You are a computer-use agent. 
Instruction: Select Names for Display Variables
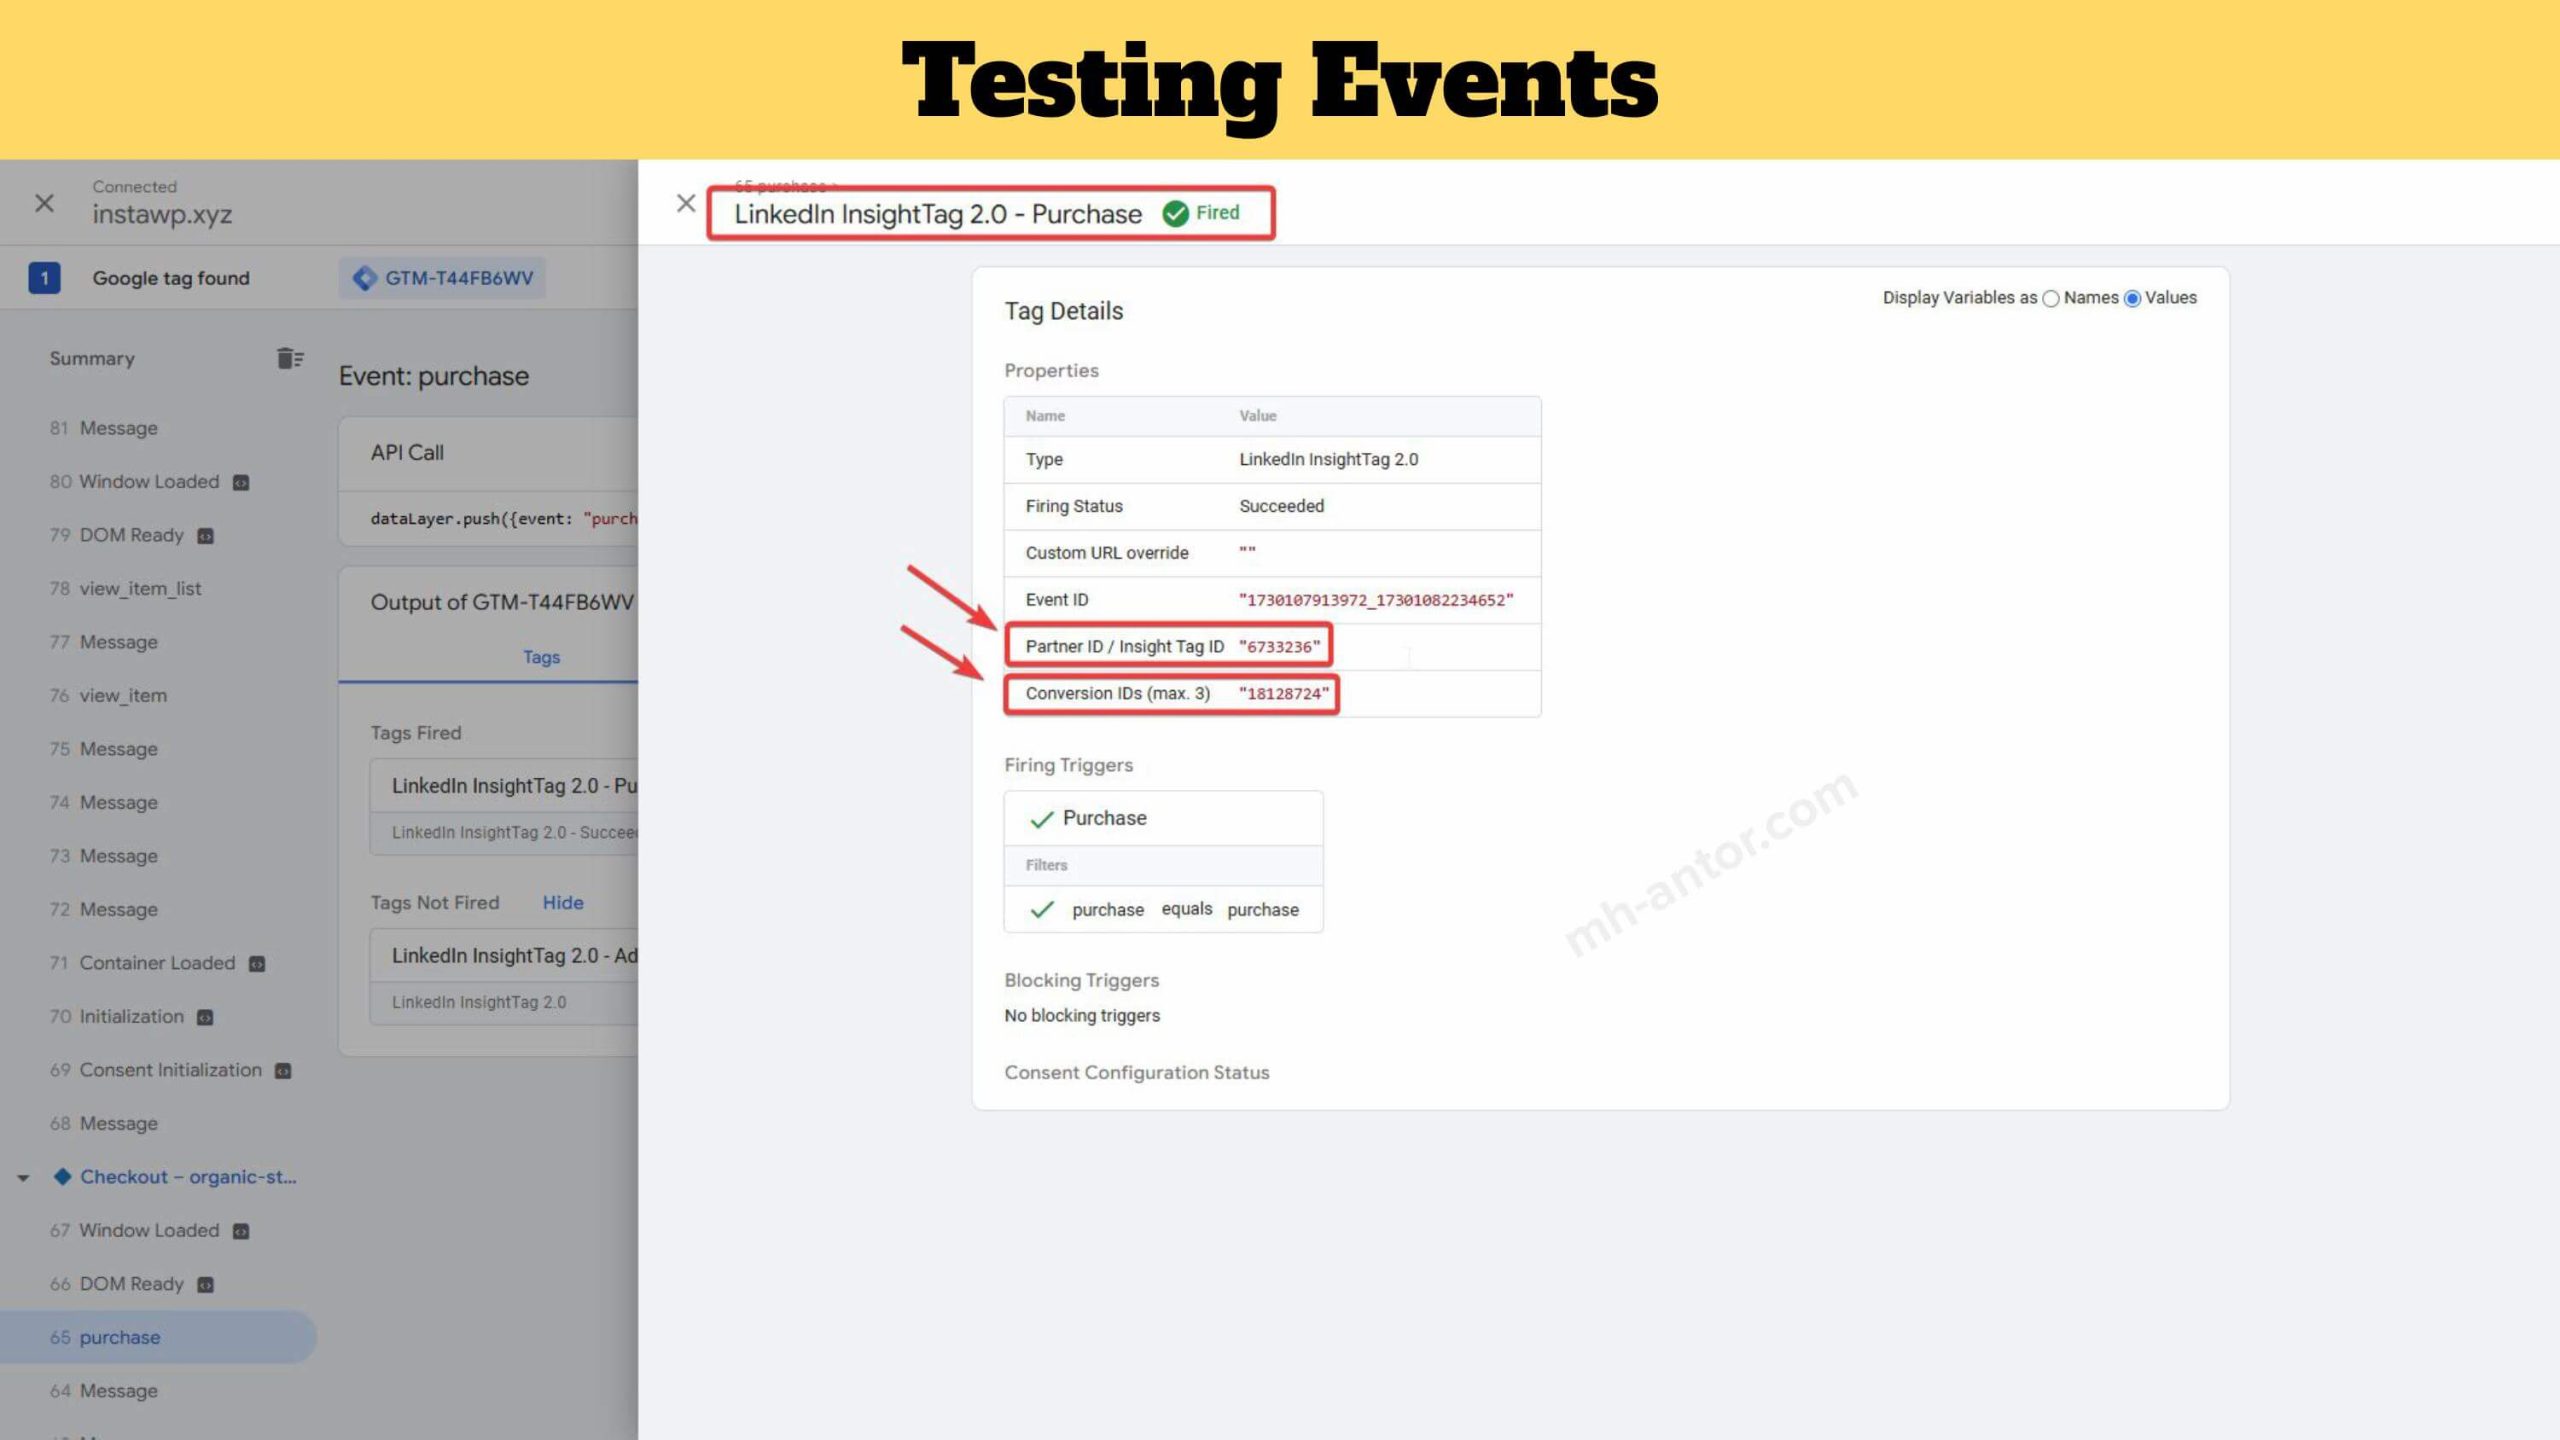pos(2051,299)
